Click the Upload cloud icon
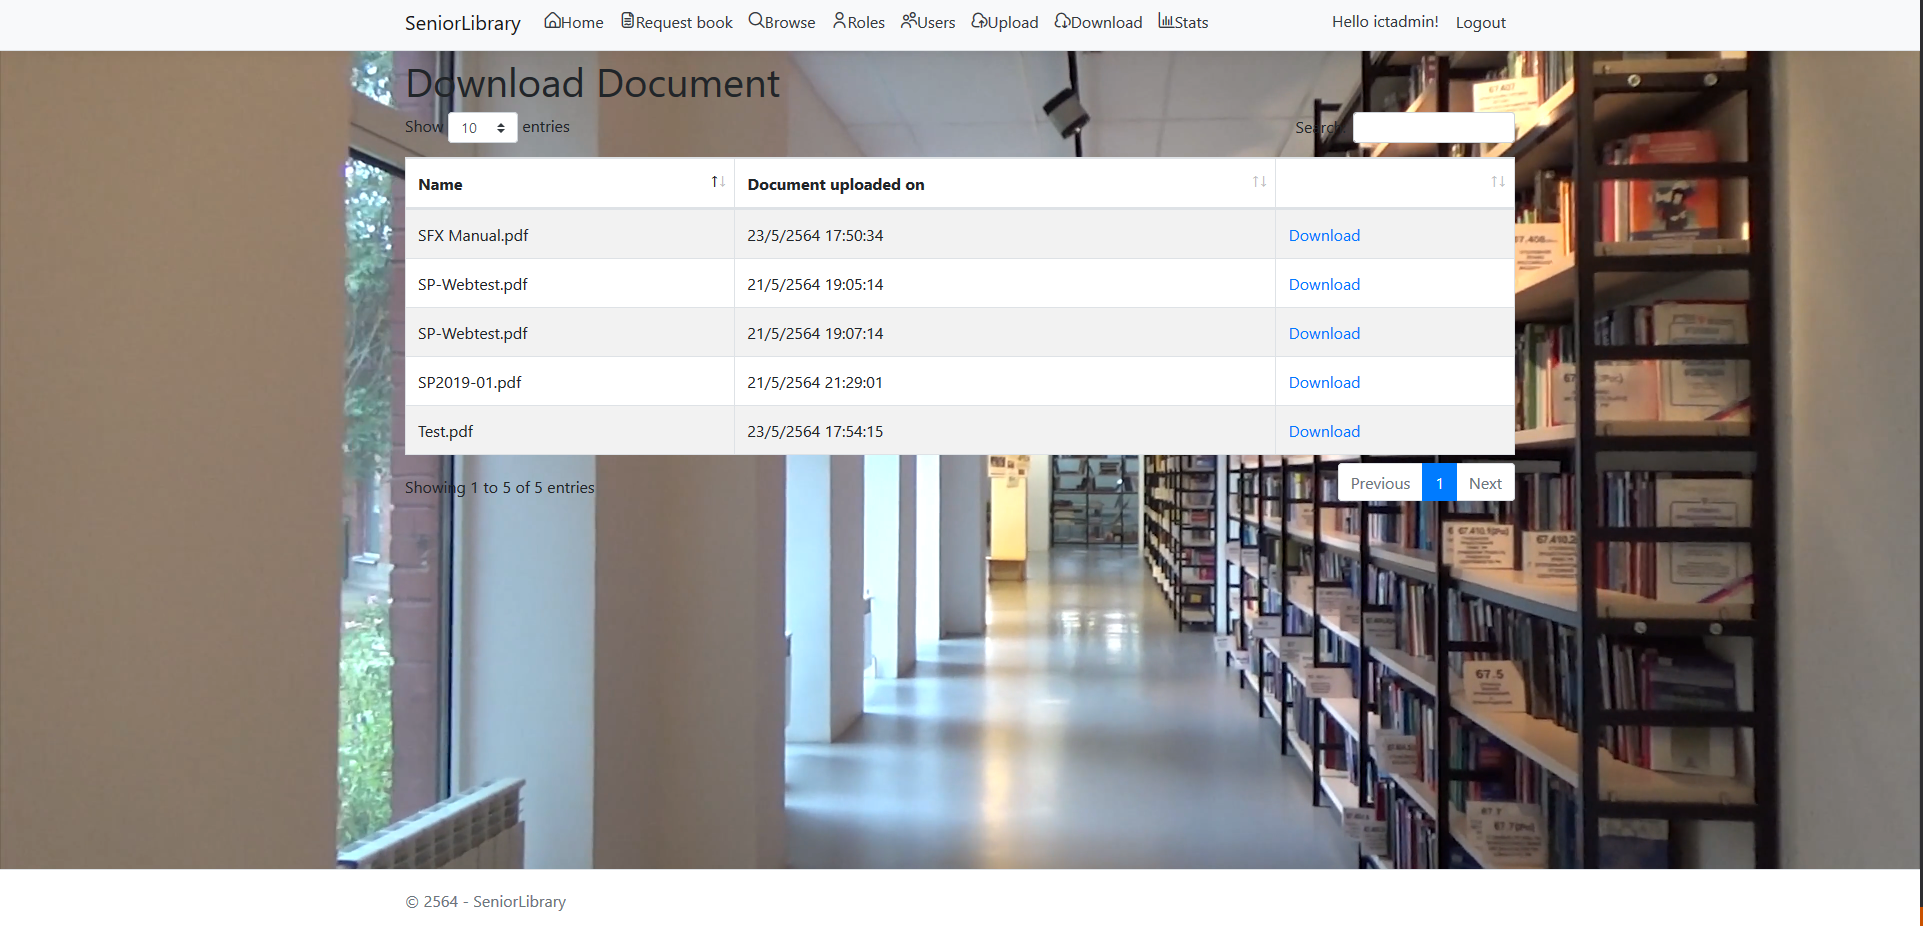This screenshot has height=926, width=1923. (x=979, y=21)
